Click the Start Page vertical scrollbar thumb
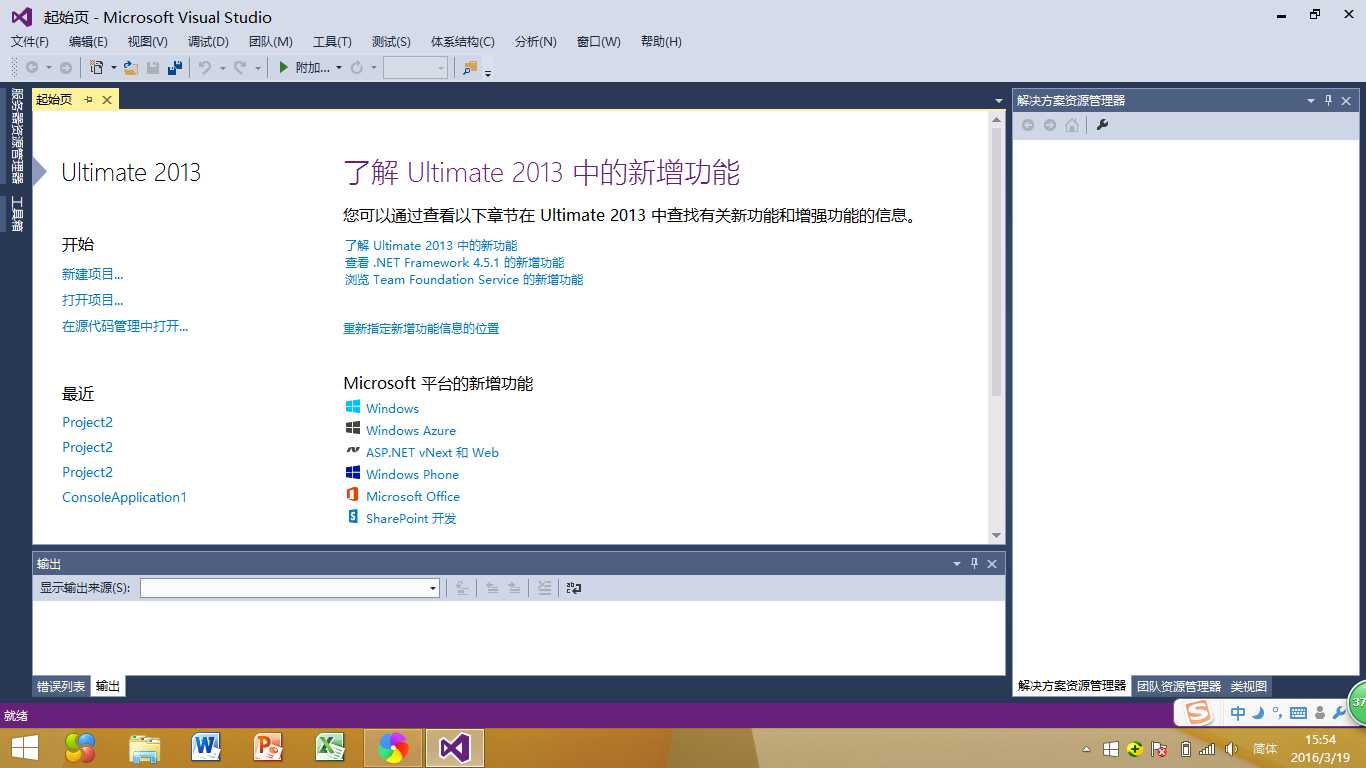The height and width of the screenshot is (768, 1366). [x=996, y=260]
